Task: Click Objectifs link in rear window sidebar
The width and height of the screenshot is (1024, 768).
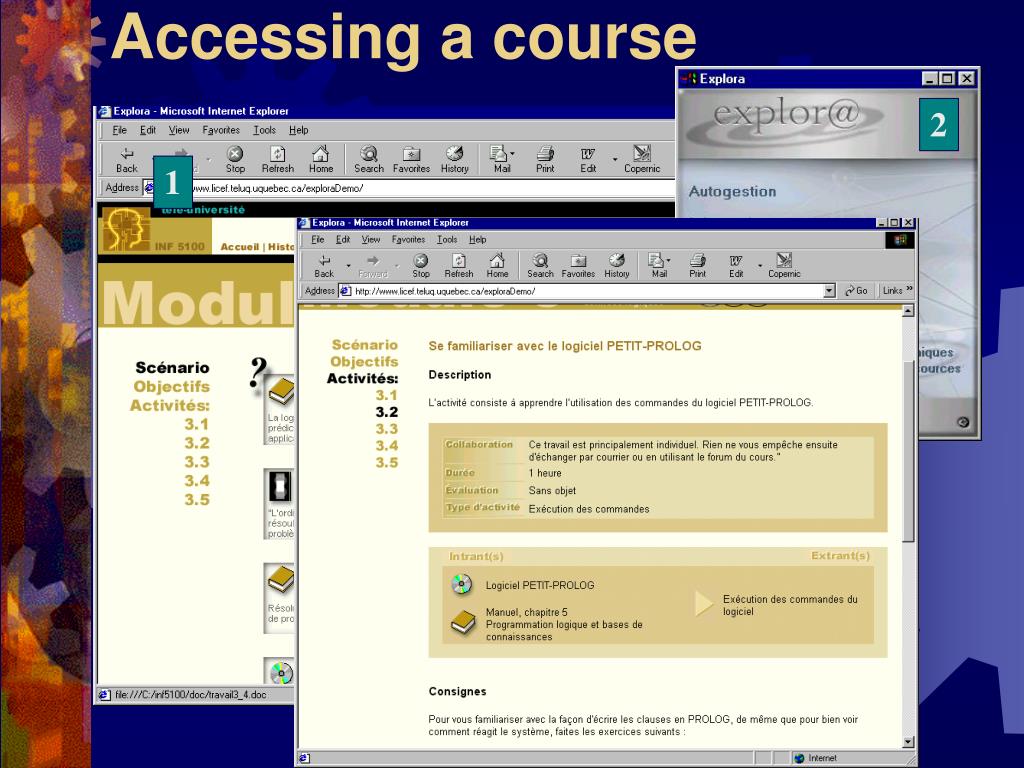Action: tap(171, 387)
